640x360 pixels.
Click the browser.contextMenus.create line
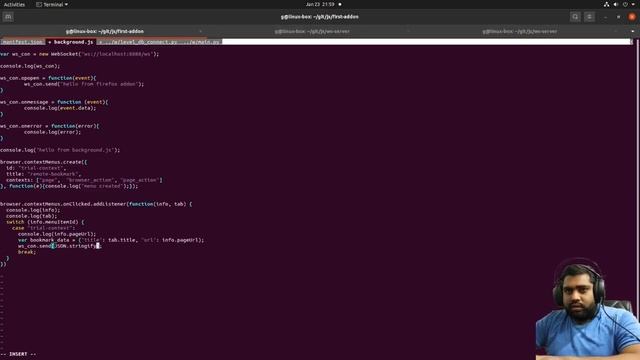pos(44,162)
